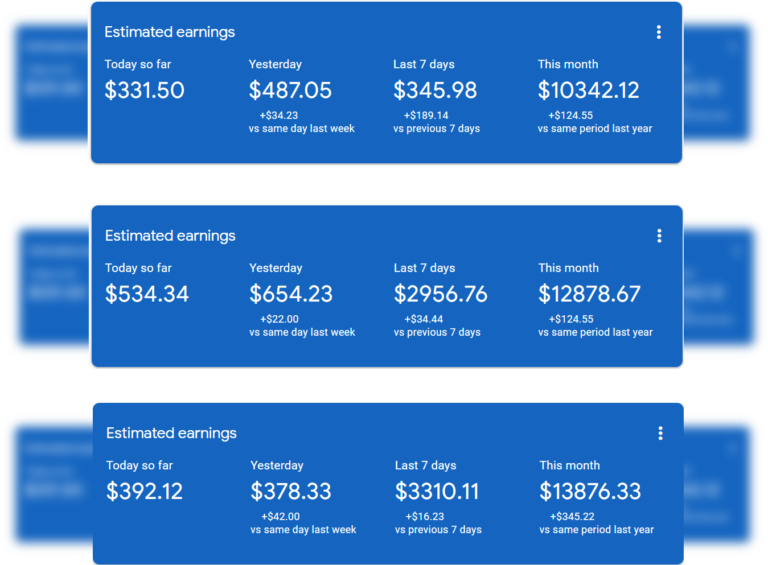Click the +$345.22 change in bottom card
The width and height of the screenshot is (768, 565).
coord(572,517)
